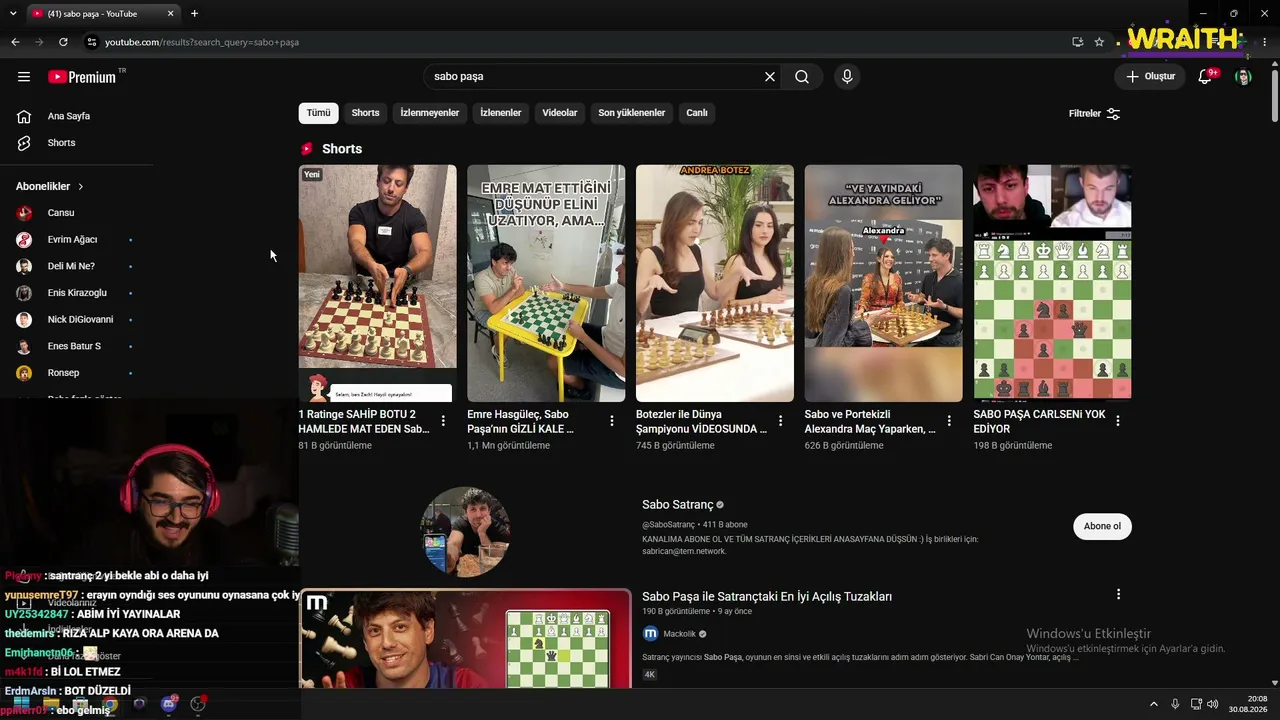Screen dimensions: 1280x720
Task: Select the Son yüklenenler filter chip
Action: pos(632,113)
